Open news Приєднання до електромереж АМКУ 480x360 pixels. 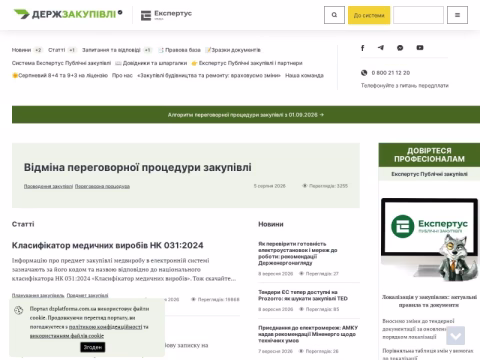308,334
